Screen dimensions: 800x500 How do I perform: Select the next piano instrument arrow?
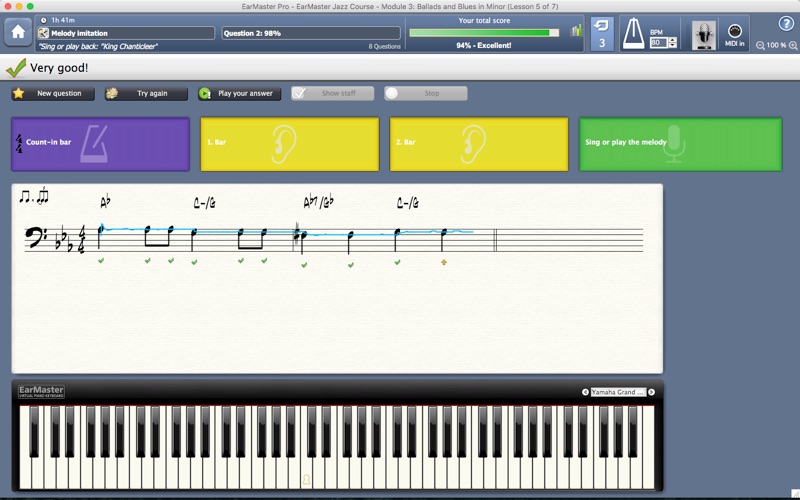tap(651, 392)
